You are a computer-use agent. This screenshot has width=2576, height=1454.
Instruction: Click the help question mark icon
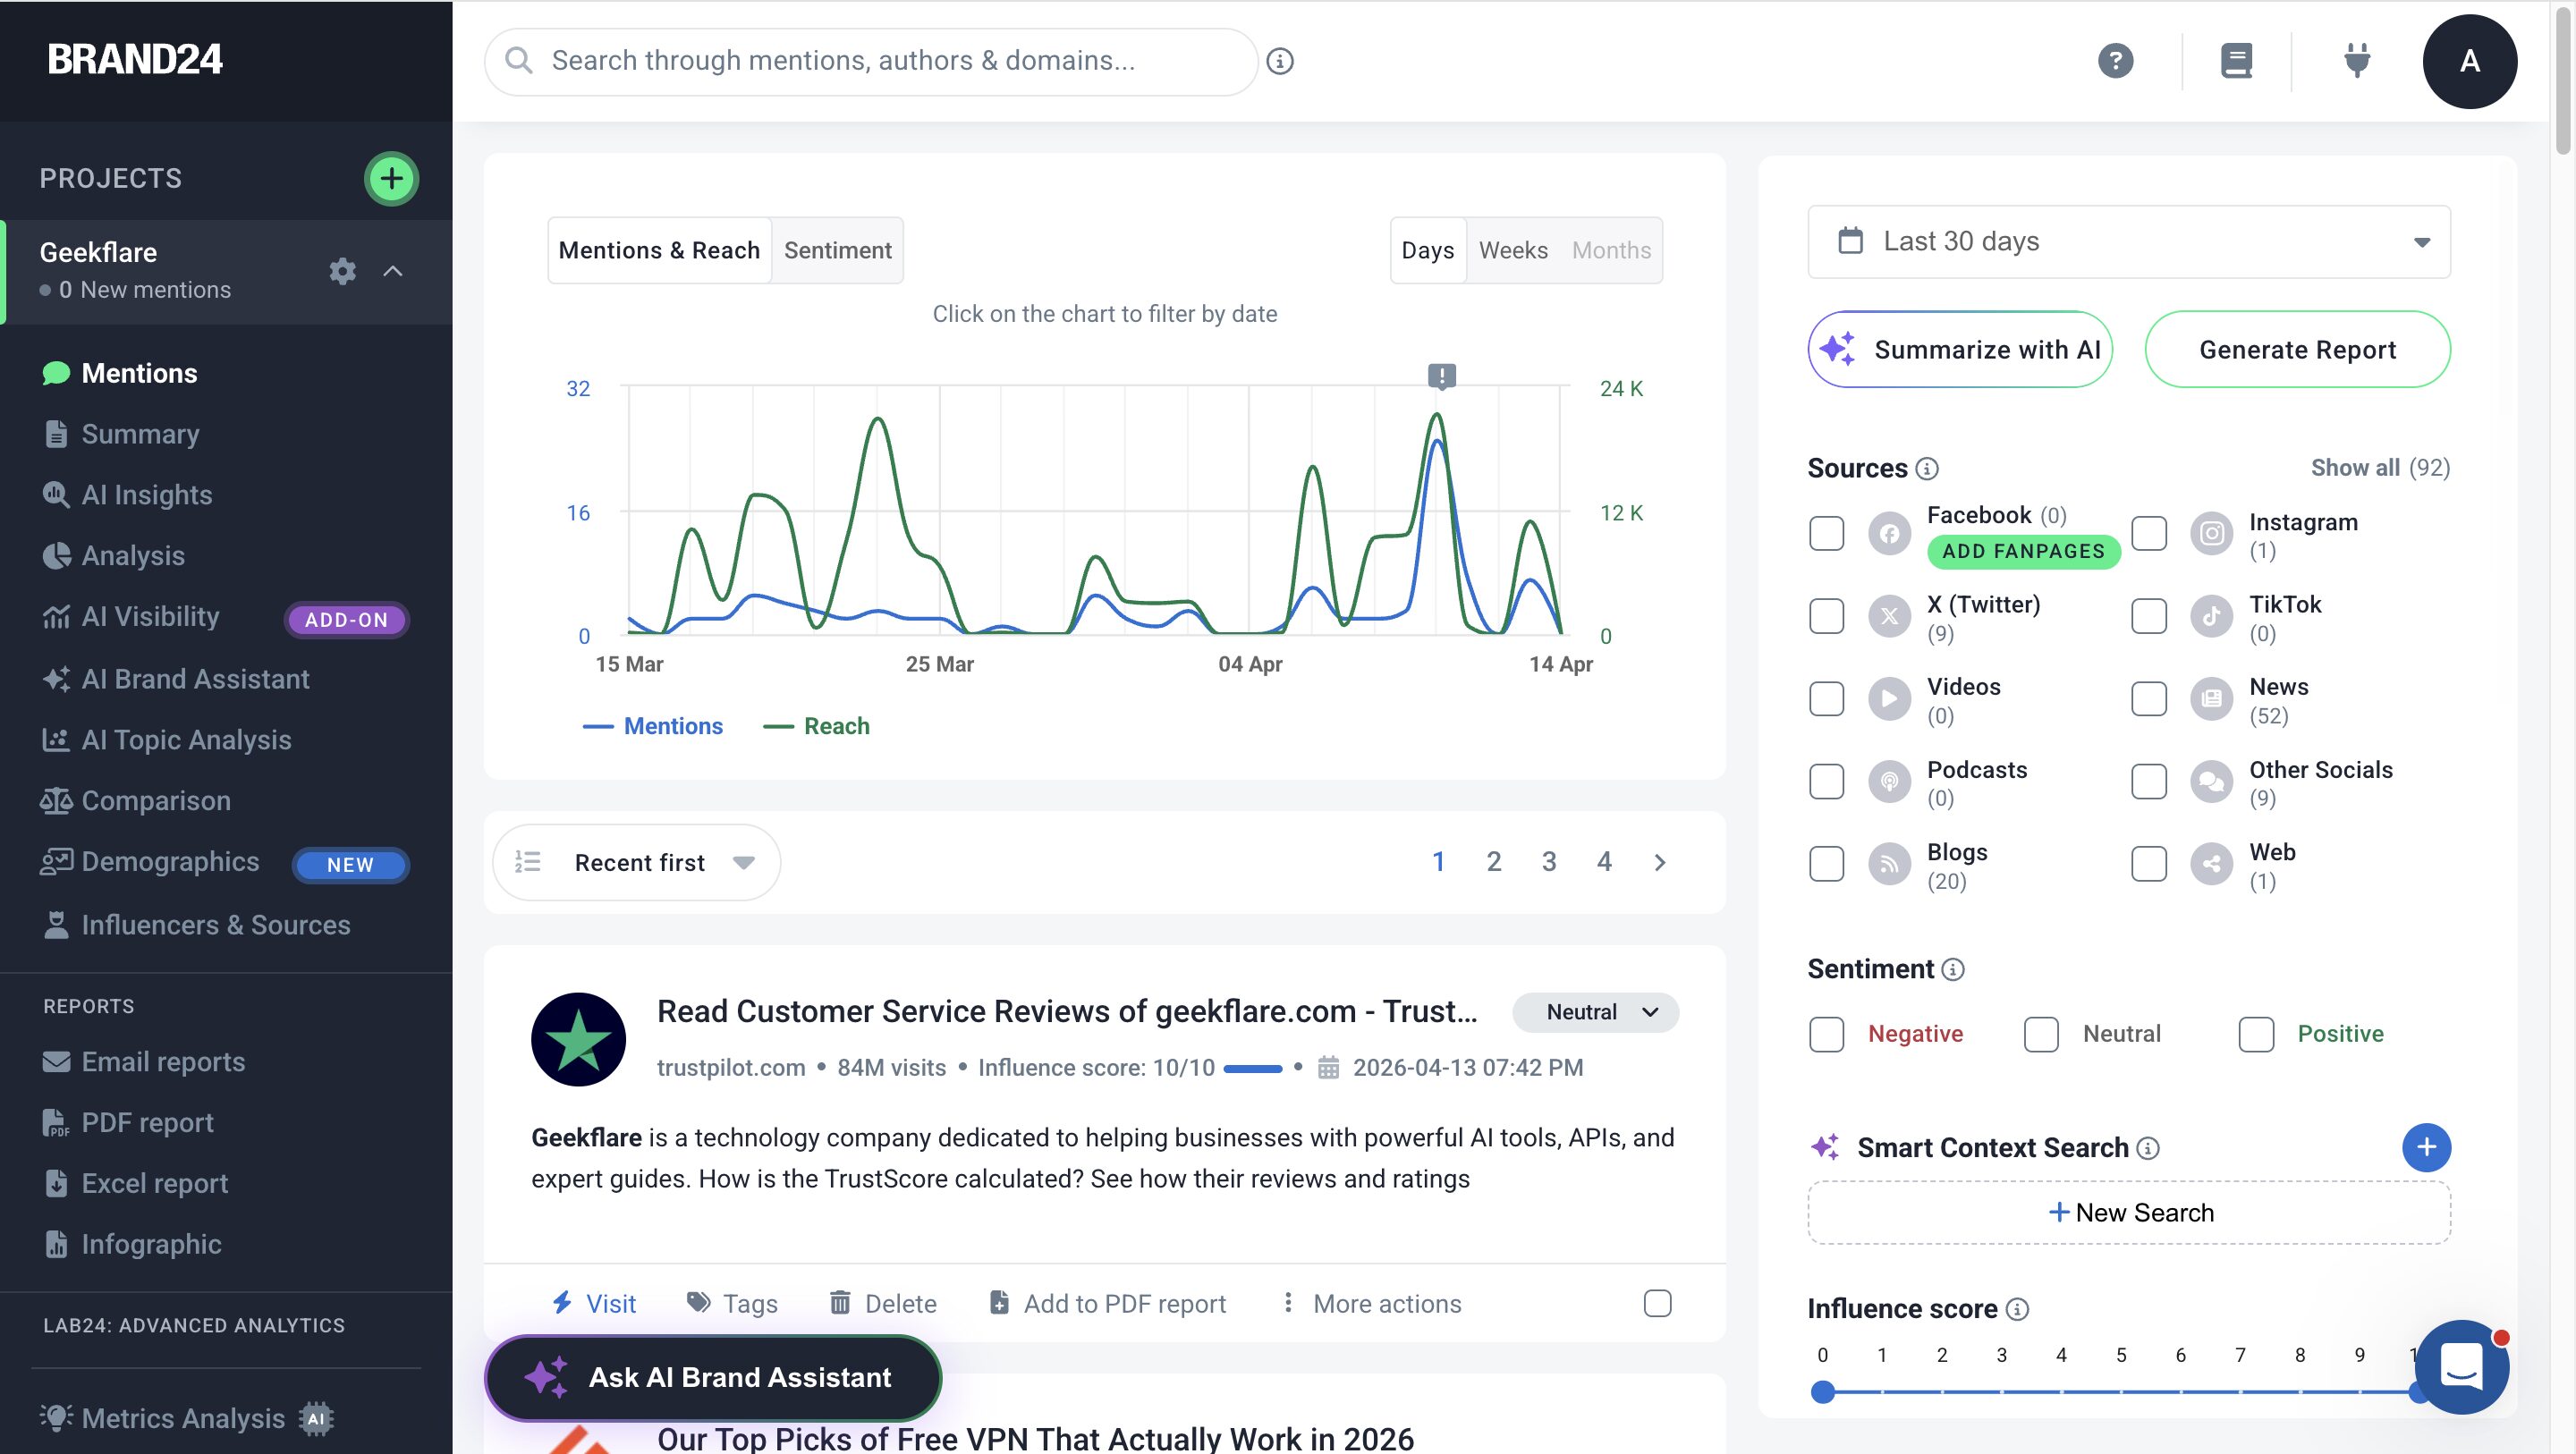coord(2115,61)
